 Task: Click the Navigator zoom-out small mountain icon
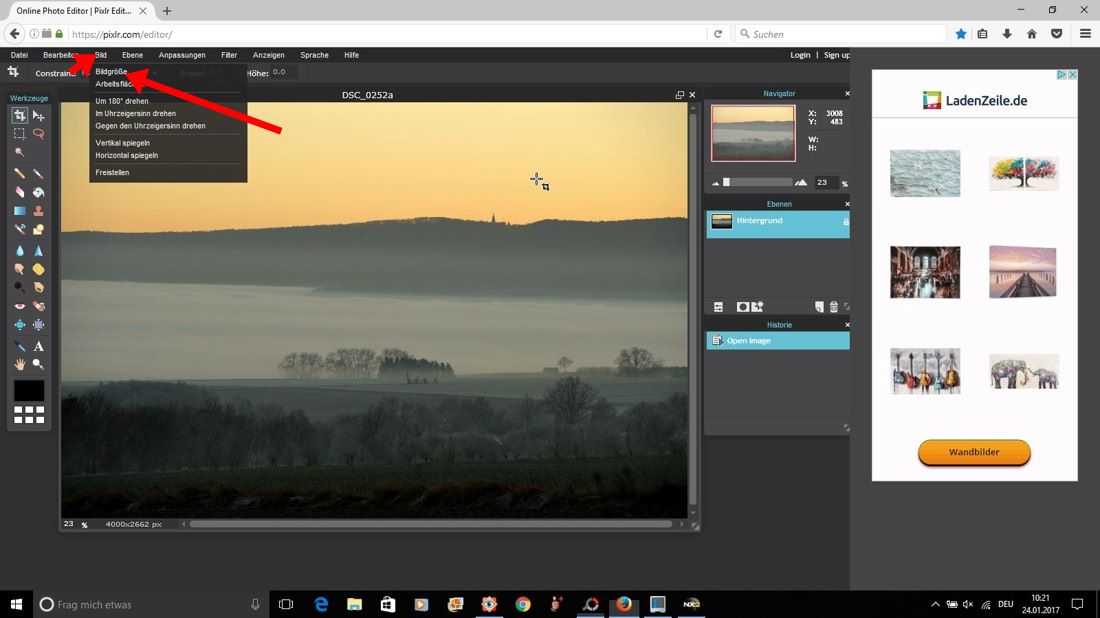tap(716, 183)
